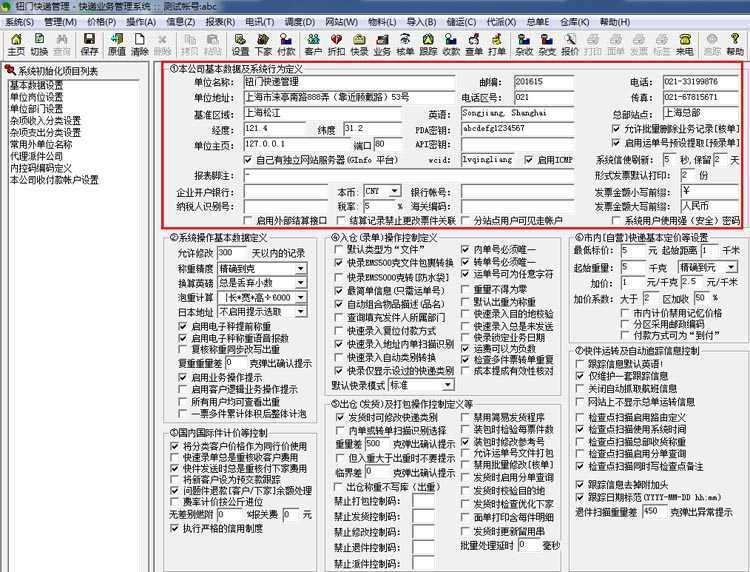This screenshot has width=750, height=572.
Task: Open the 网站(W) menu
Action: 341,22
